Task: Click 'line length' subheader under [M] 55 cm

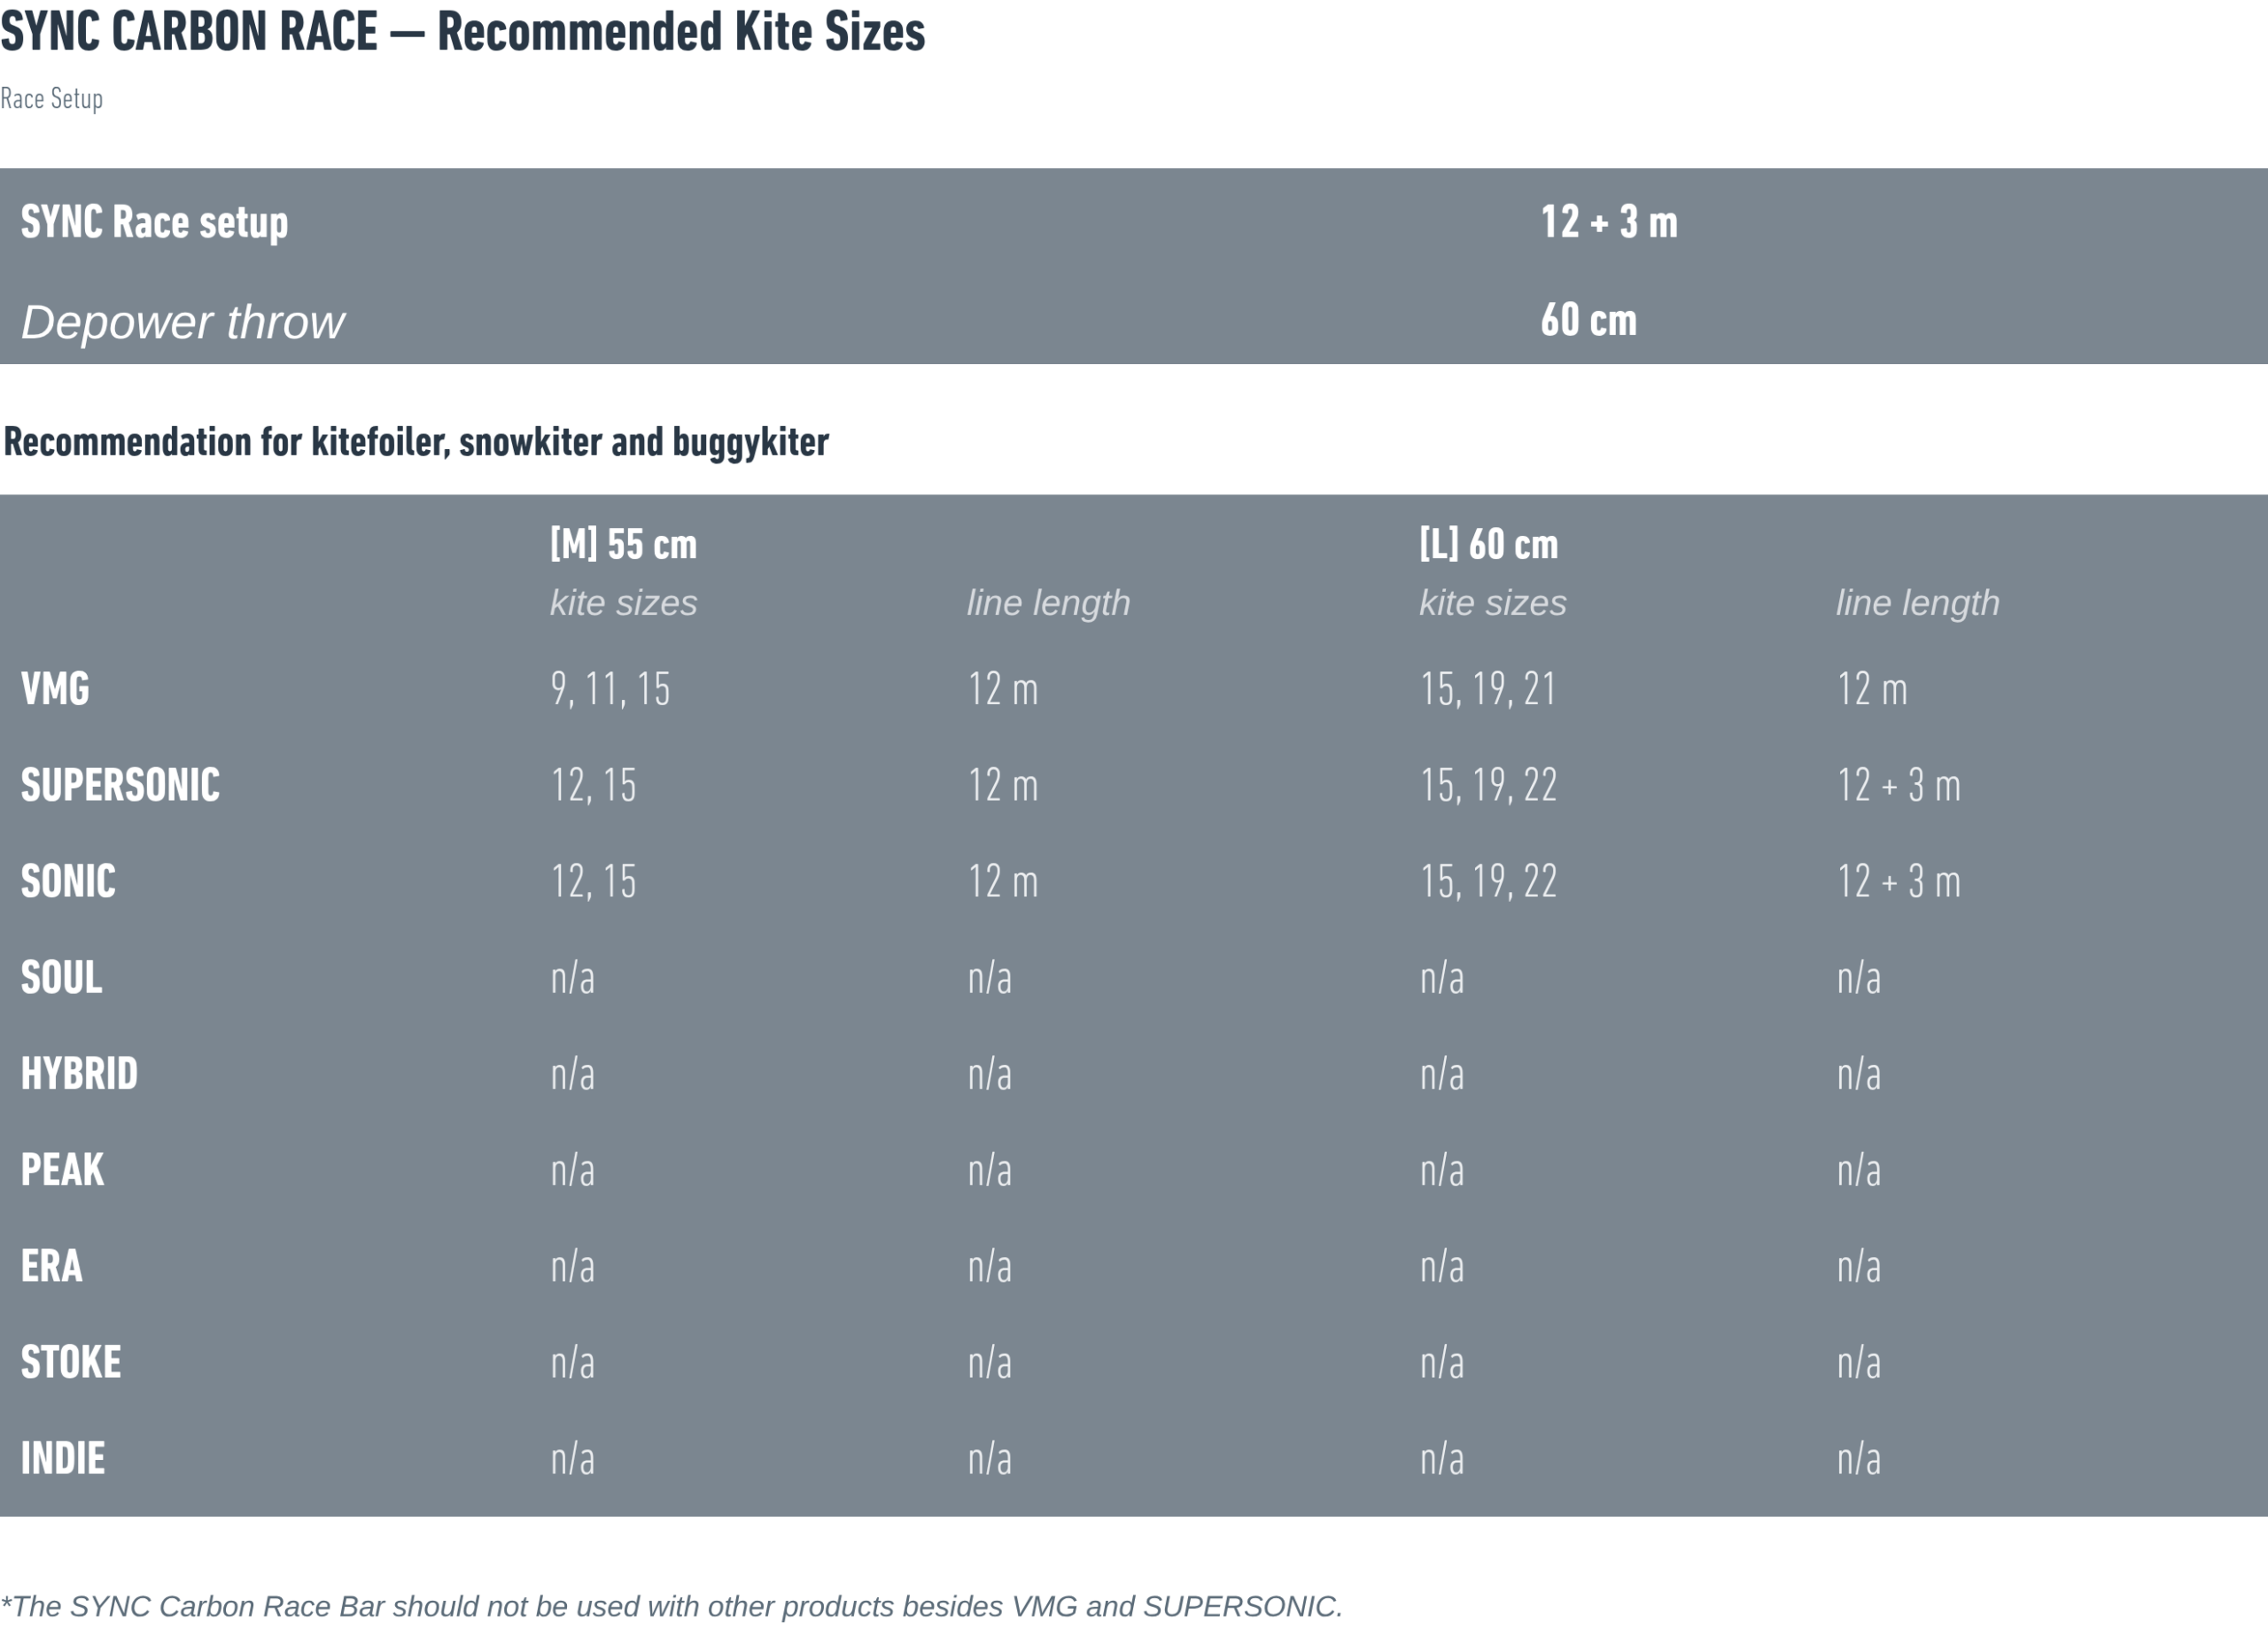Action: tap(1049, 603)
